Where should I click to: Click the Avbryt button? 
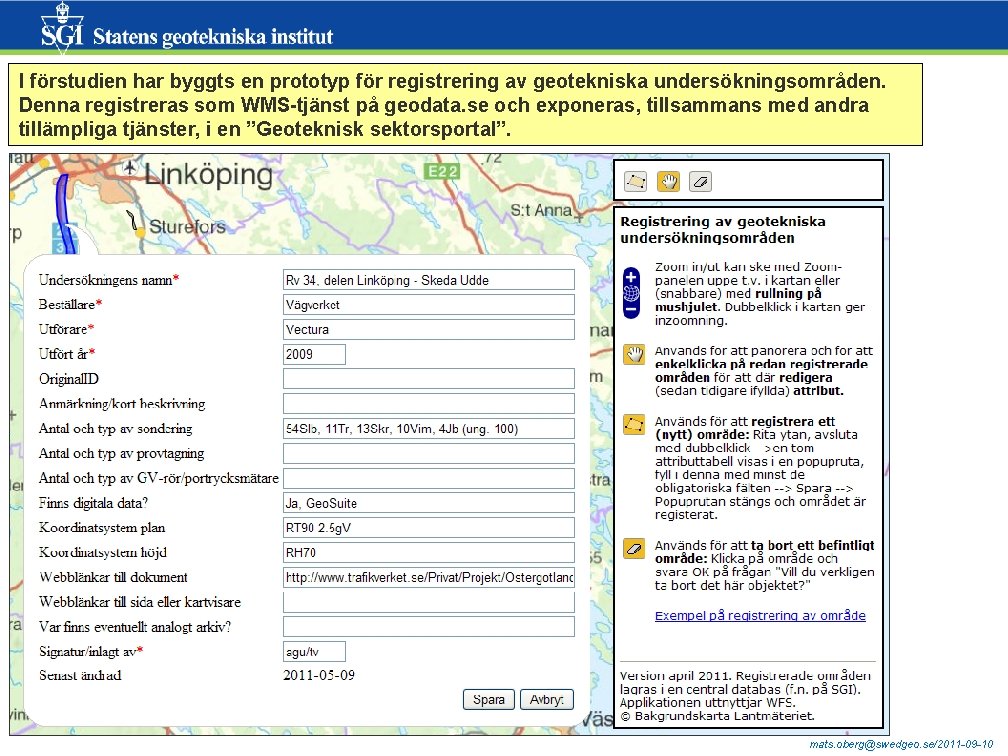[x=546, y=699]
